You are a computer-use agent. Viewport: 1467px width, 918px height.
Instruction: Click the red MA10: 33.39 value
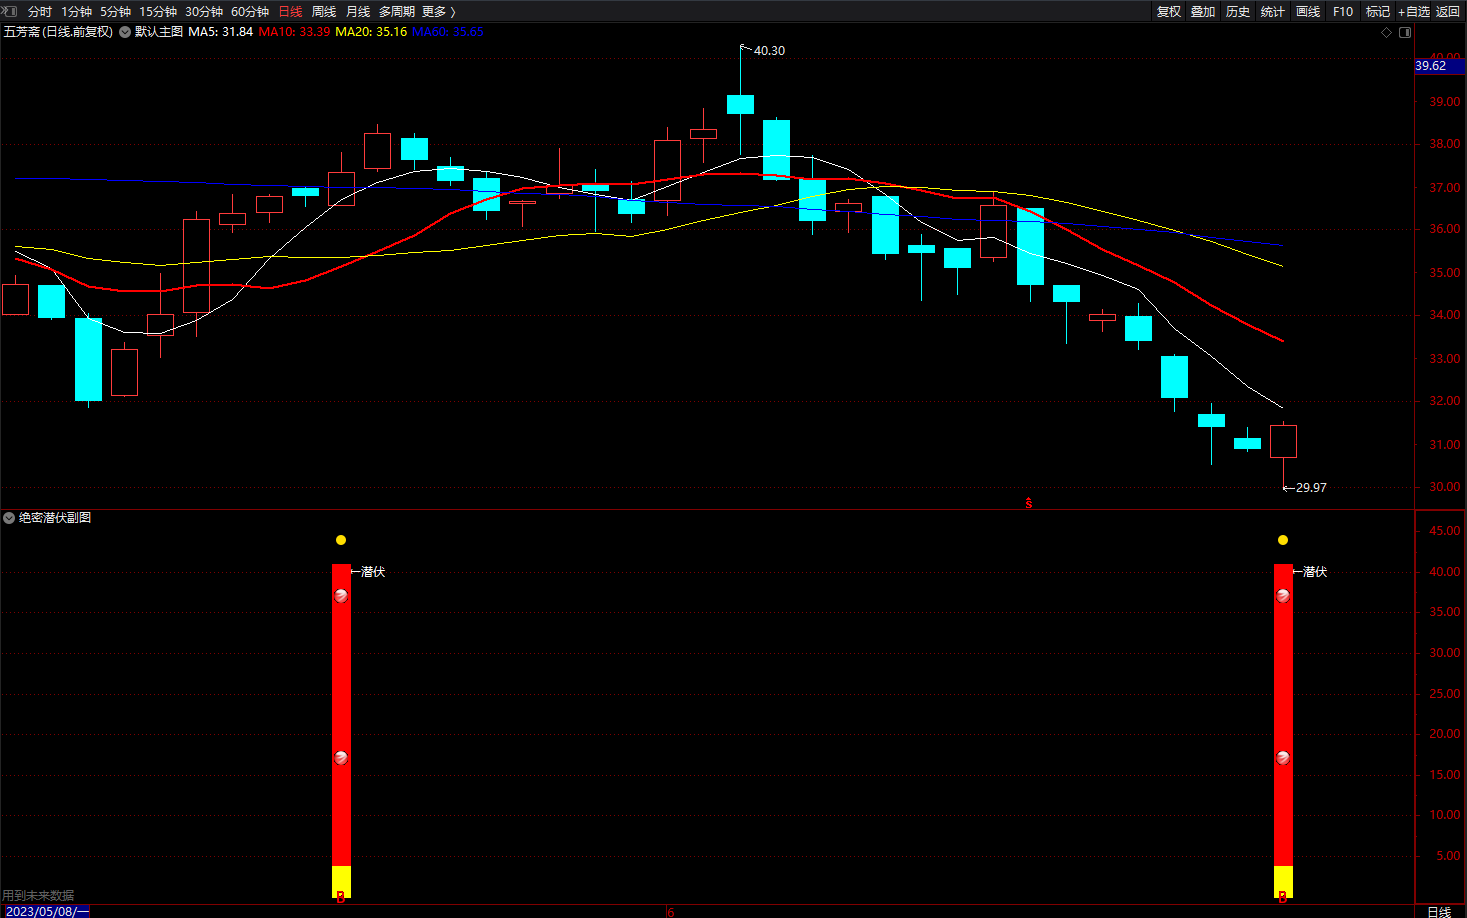tap(294, 32)
